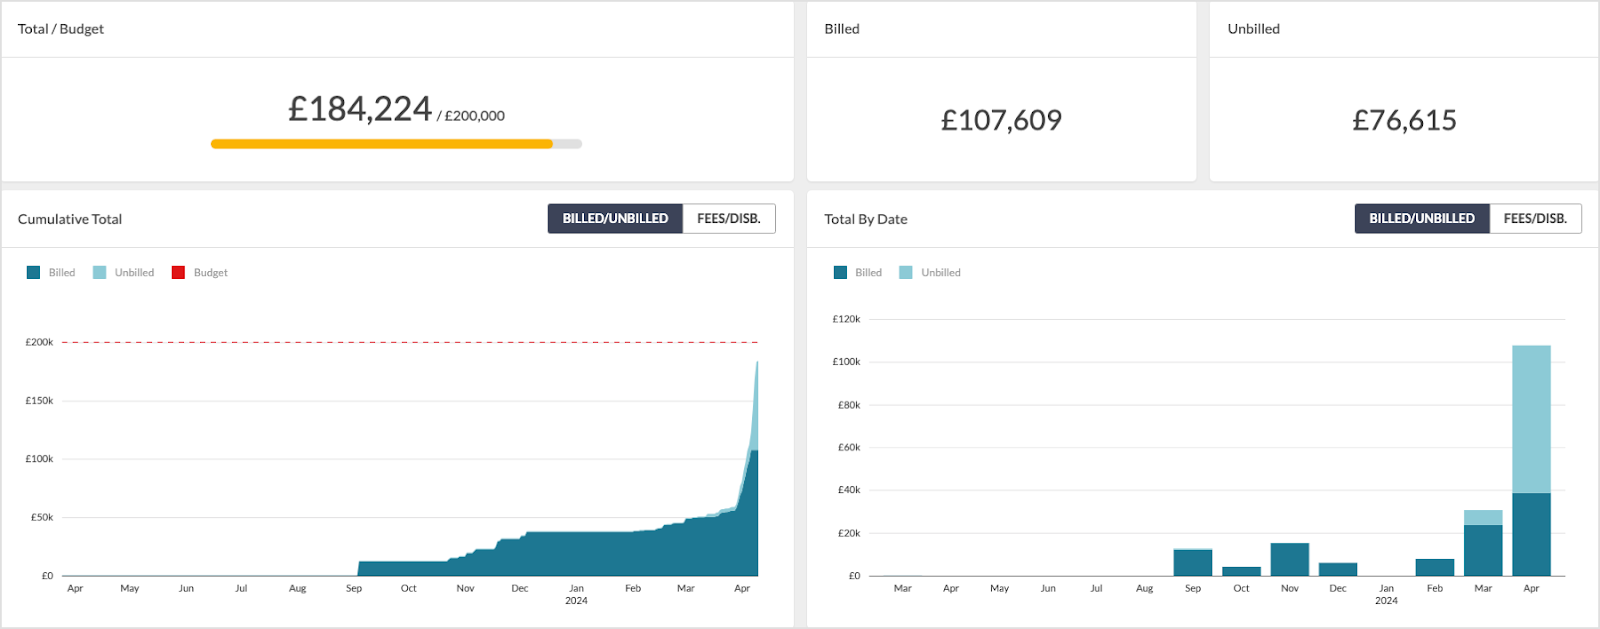Click the dashed red £200k budget line
This screenshot has height=629, width=1600.
[x=410, y=342]
